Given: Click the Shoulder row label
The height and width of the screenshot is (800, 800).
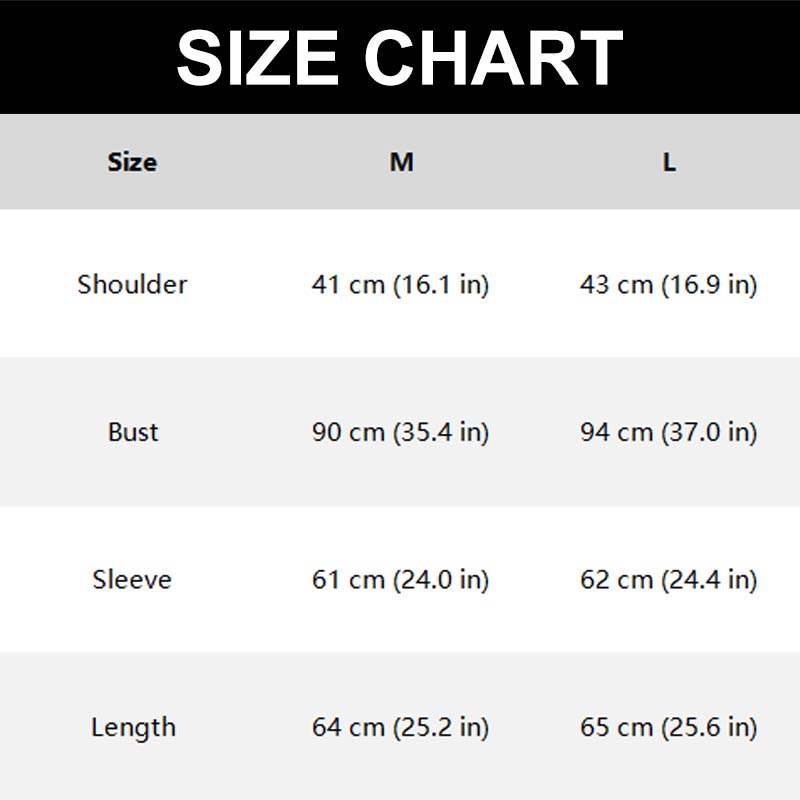Looking at the screenshot, I should pyautogui.click(x=132, y=284).
